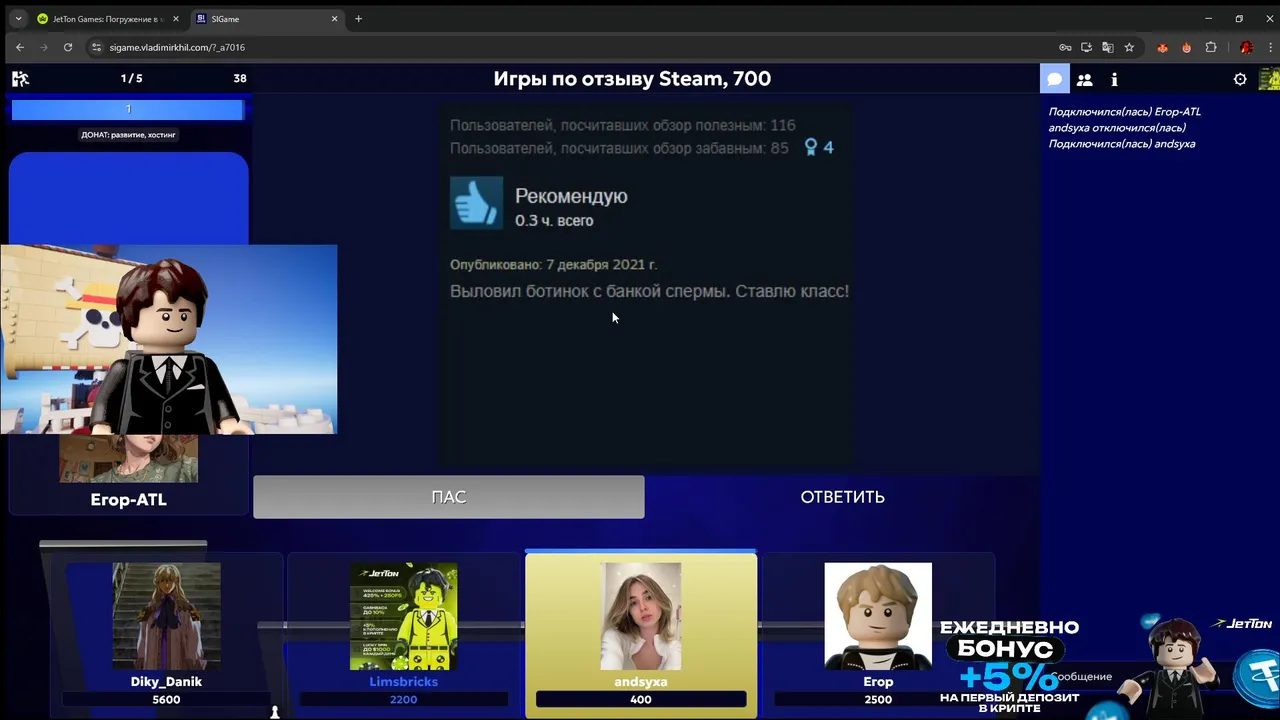The width and height of the screenshot is (1280, 720).
Task: Click the timer value 38
Action: 240,78
